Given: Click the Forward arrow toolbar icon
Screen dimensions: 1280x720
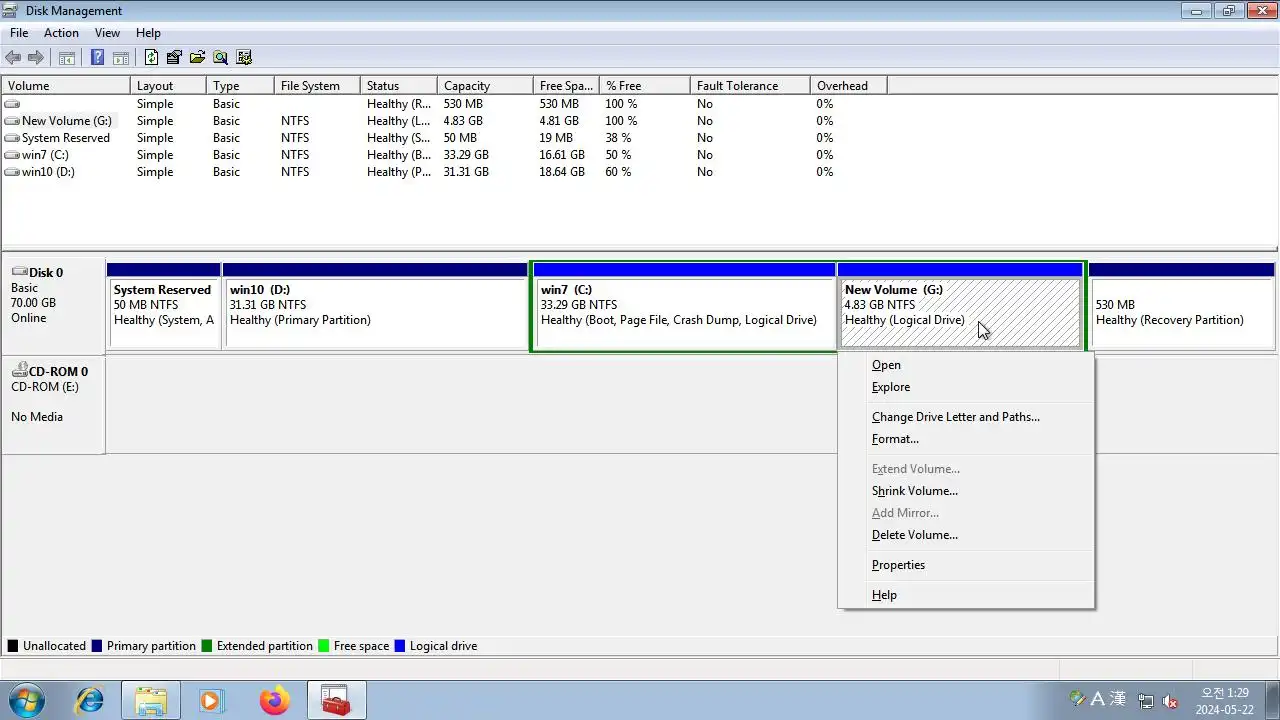Looking at the screenshot, I should coord(36,58).
